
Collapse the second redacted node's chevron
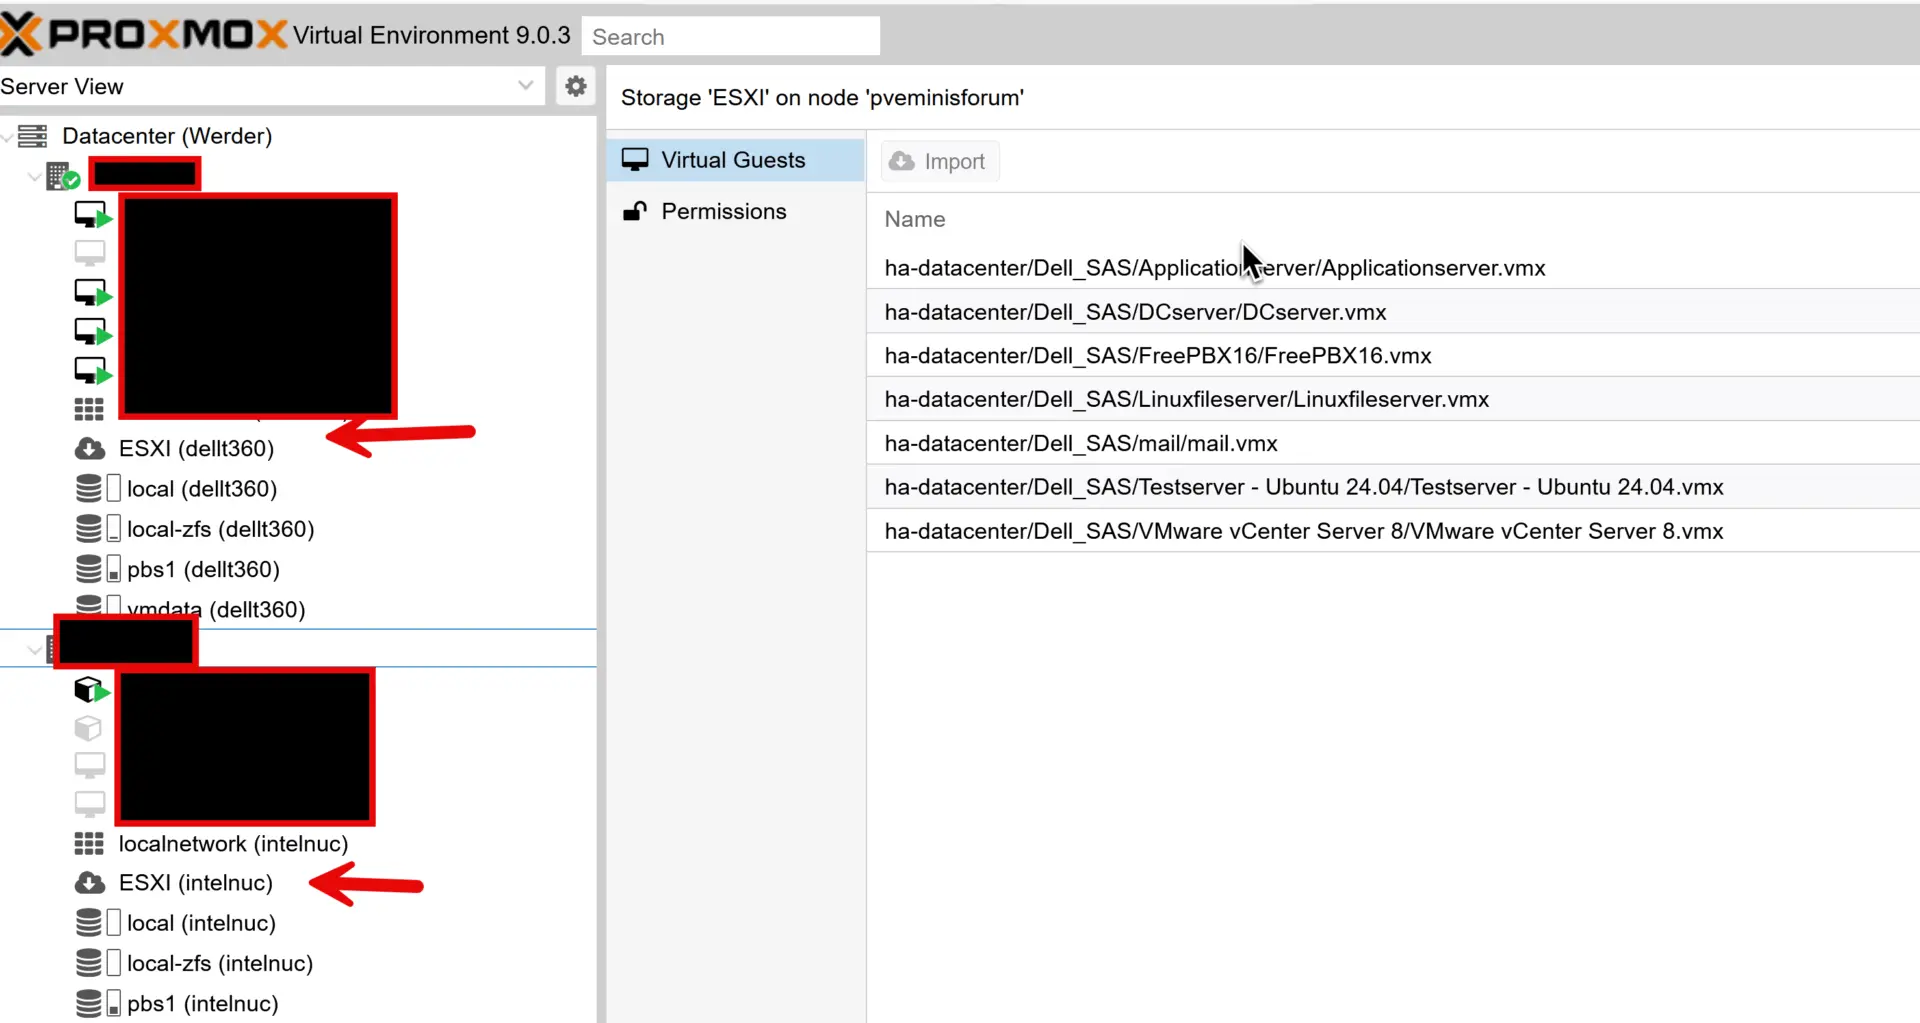pyautogui.click(x=34, y=650)
